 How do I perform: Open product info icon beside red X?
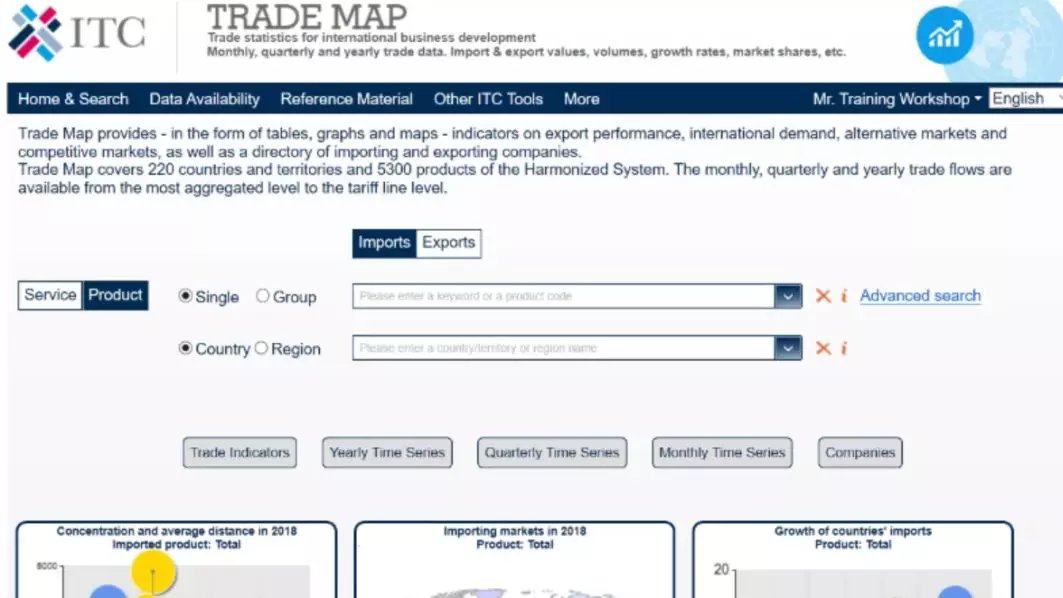844,296
